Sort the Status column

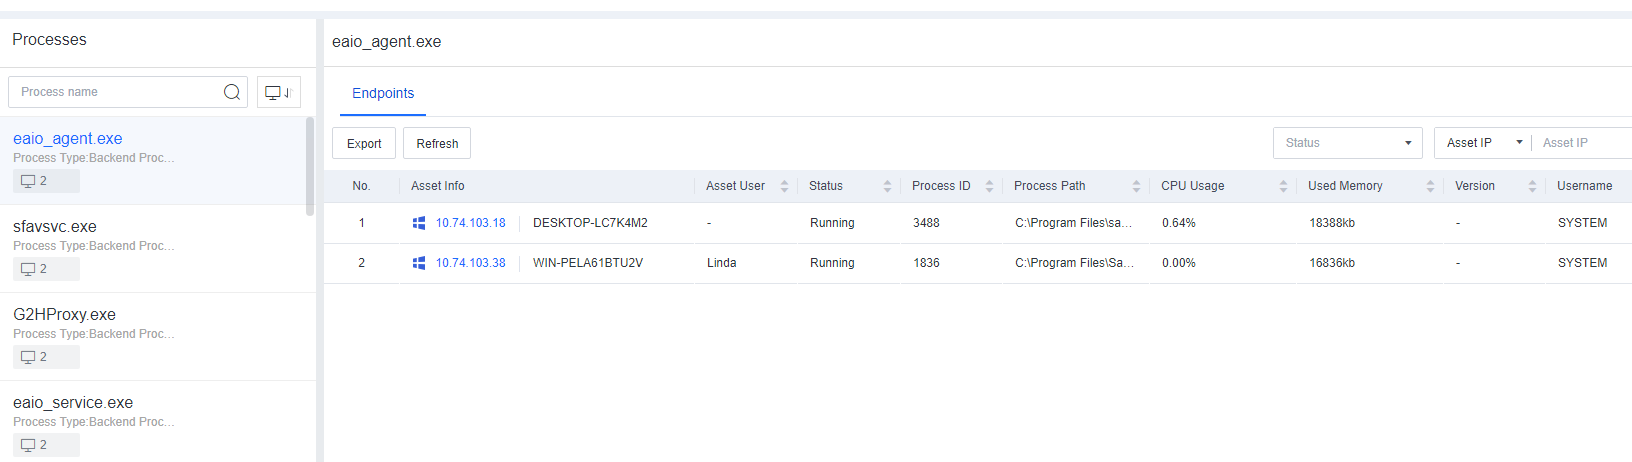tap(887, 186)
